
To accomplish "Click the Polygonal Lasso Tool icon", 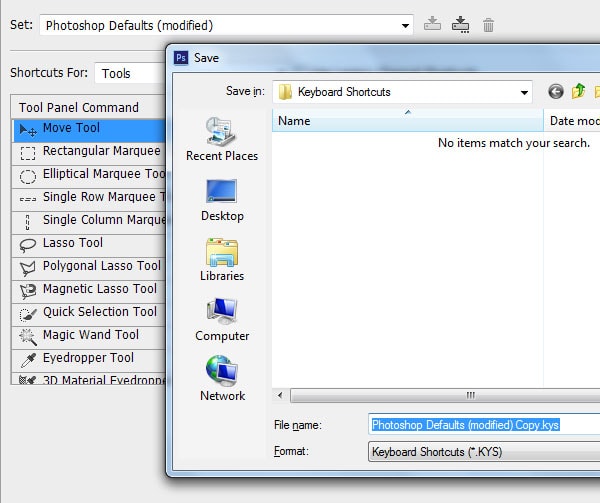I will coord(28,269).
